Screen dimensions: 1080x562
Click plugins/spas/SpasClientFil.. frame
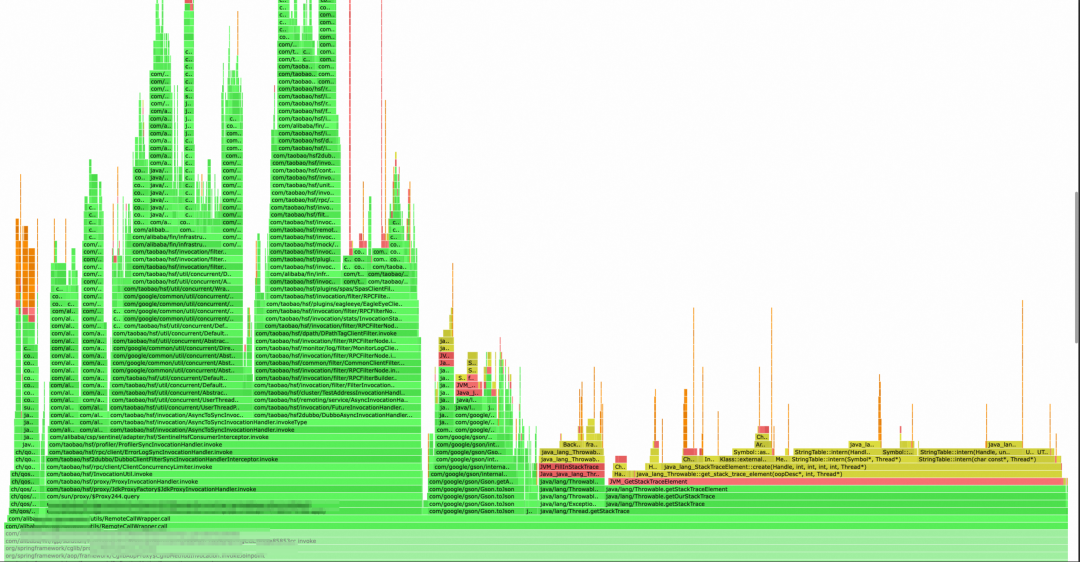coord(342,289)
